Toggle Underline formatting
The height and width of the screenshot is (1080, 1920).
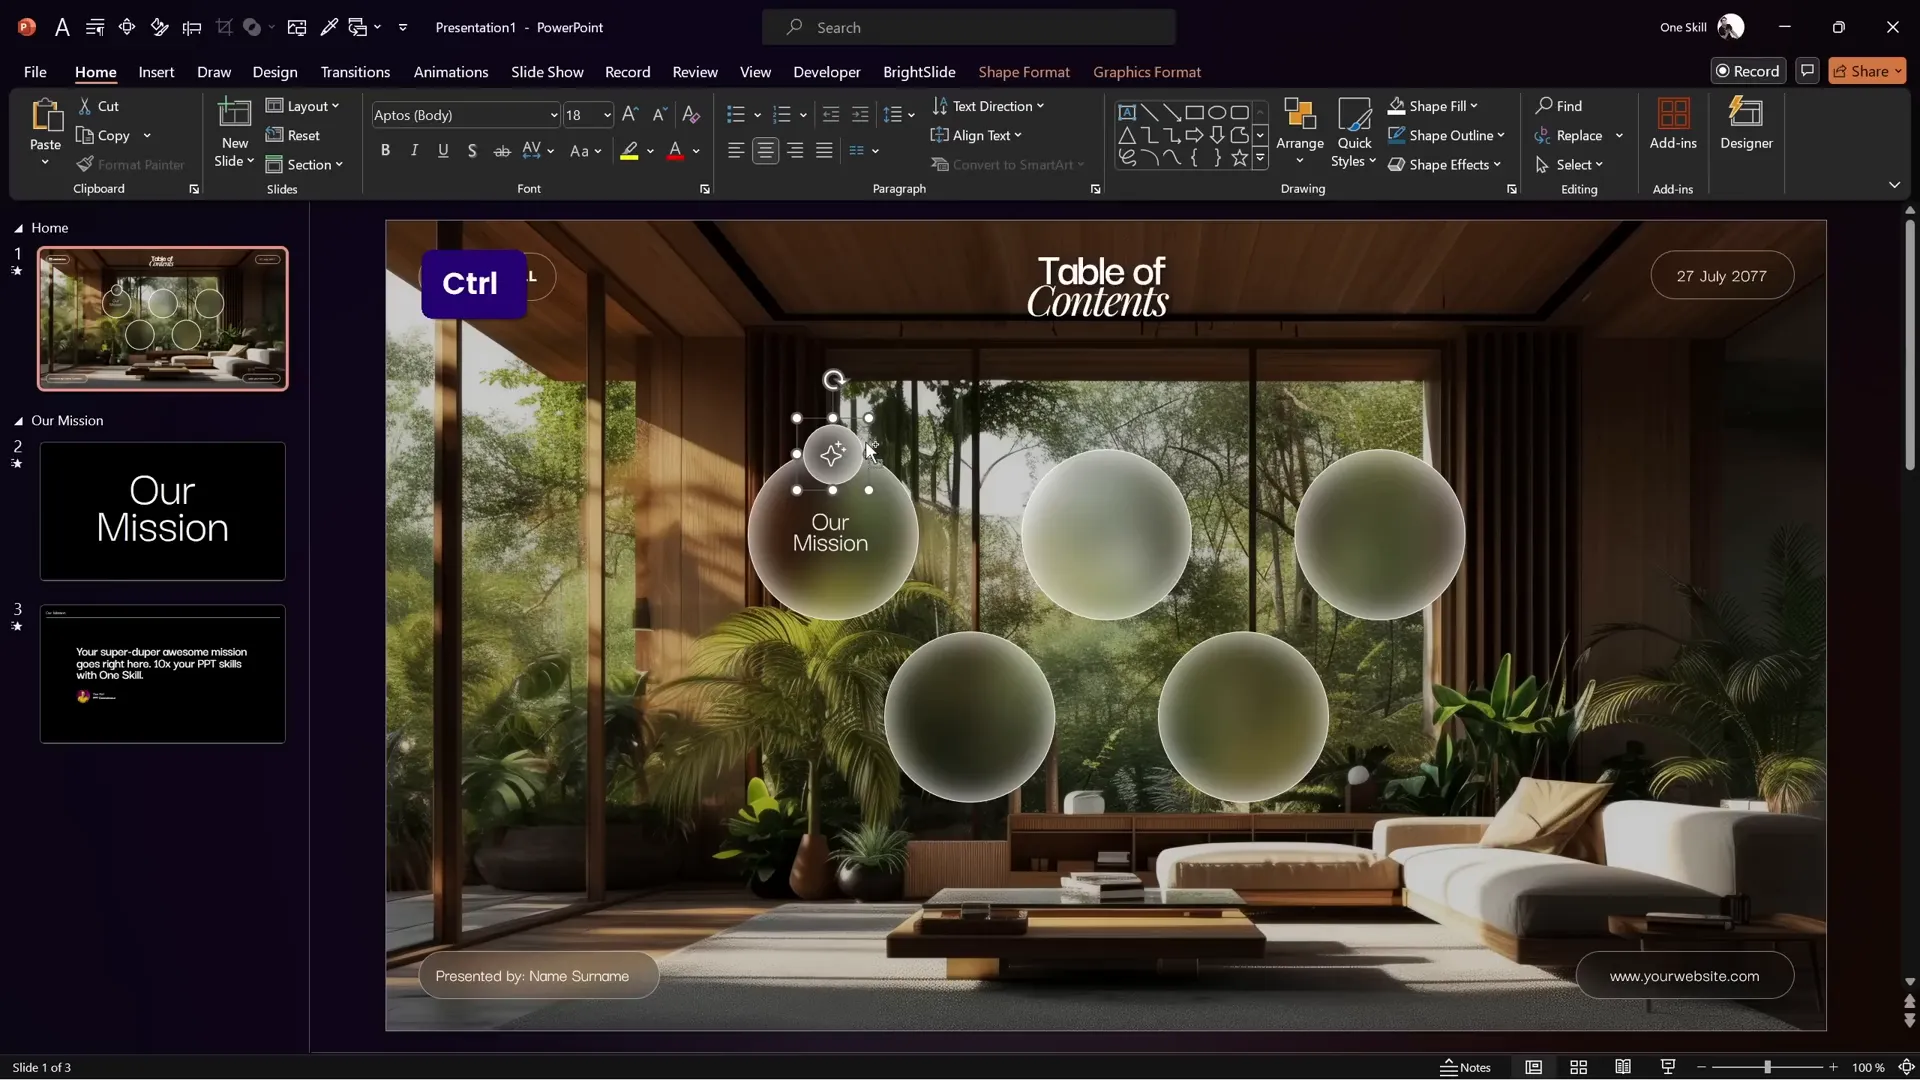click(443, 150)
